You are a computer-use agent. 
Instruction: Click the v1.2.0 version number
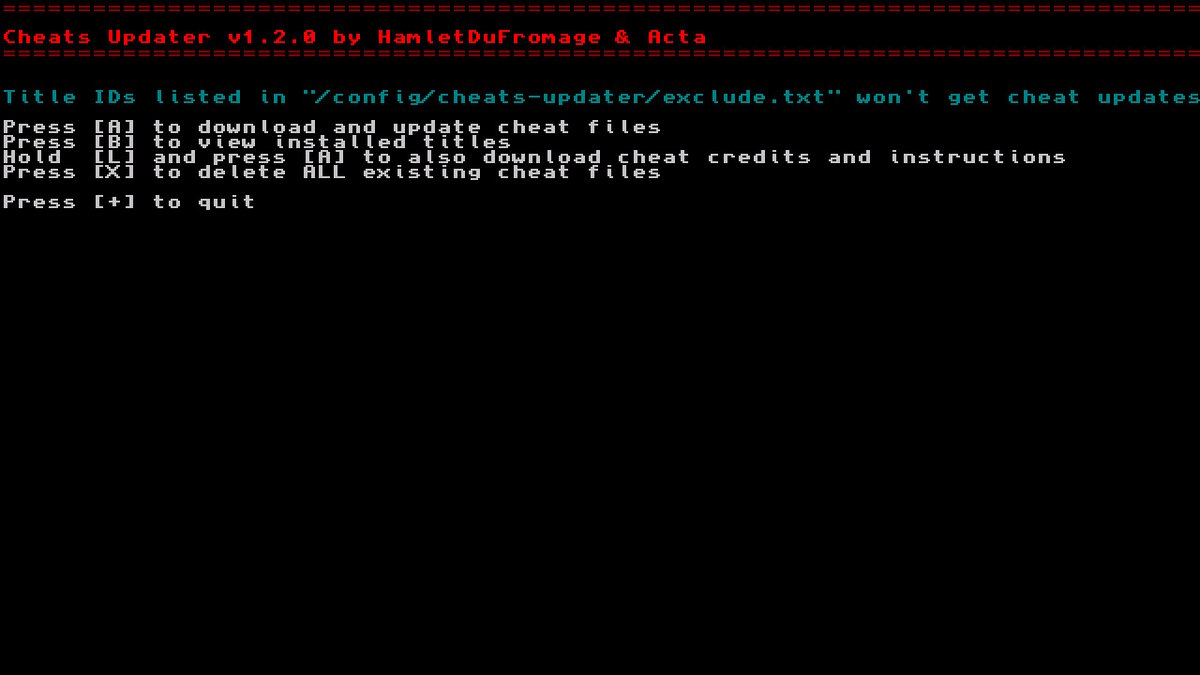pyautogui.click(x=272, y=37)
